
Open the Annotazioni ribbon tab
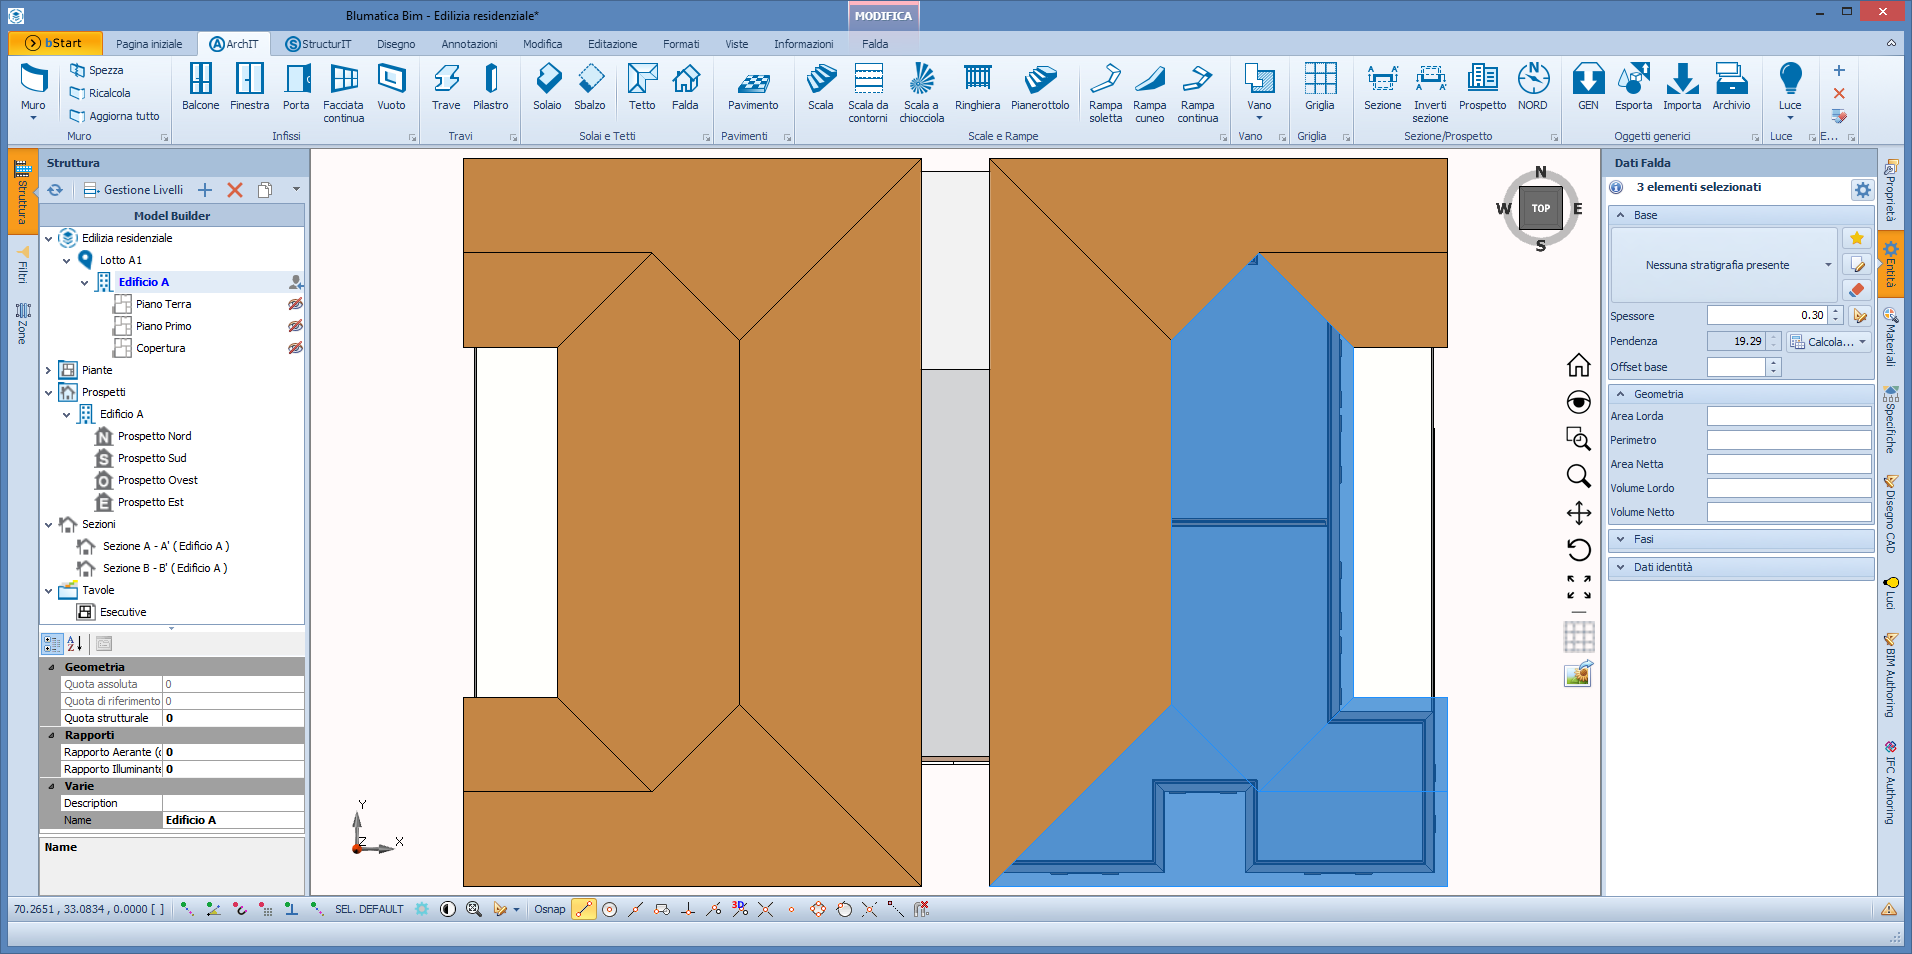coord(469,44)
